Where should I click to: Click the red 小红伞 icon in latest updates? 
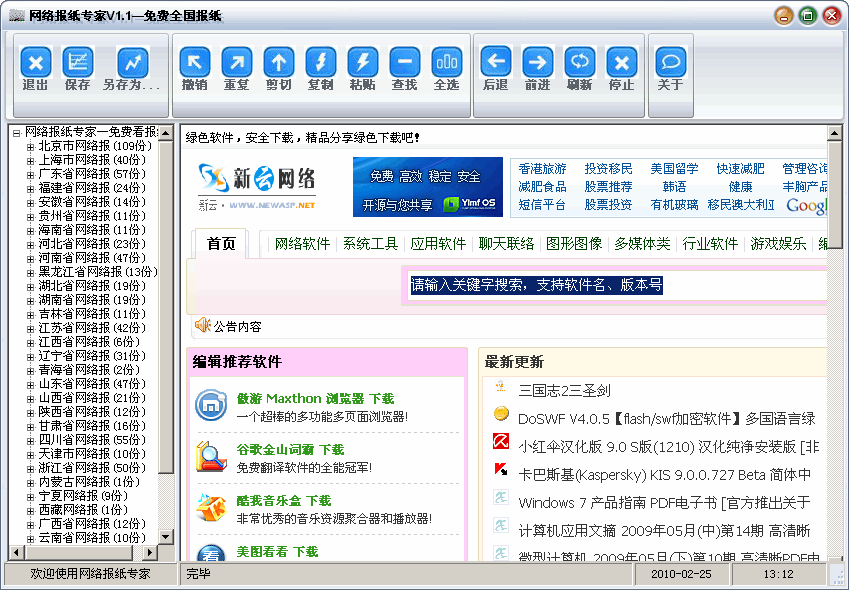(501, 441)
